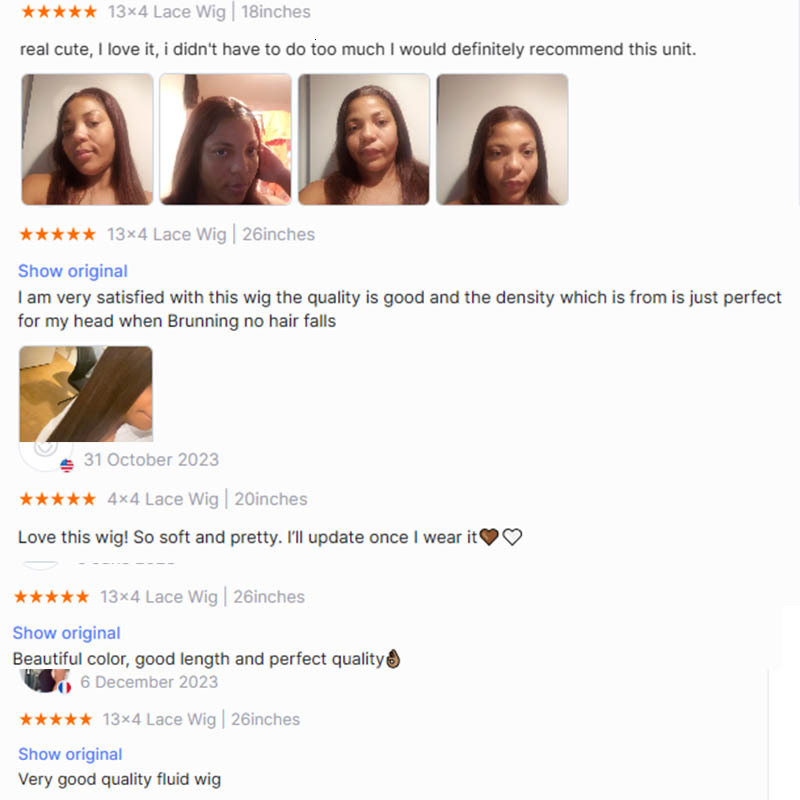Click the white heart outline emoji
Viewport: 800px width, 800px height.
pos(512,537)
